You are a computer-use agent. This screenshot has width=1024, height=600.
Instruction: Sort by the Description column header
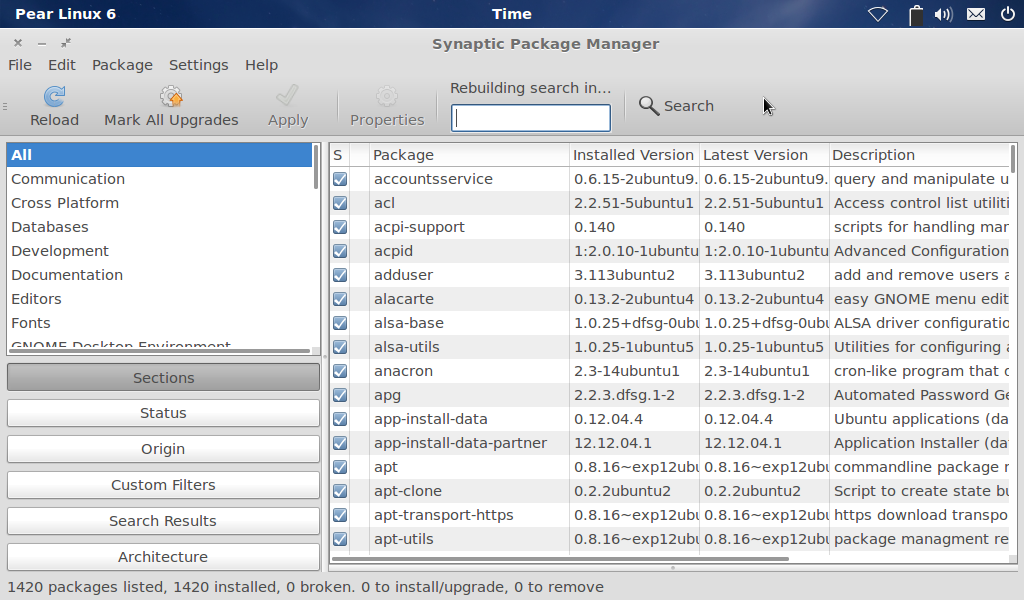pyautogui.click(x=919, y=155)
